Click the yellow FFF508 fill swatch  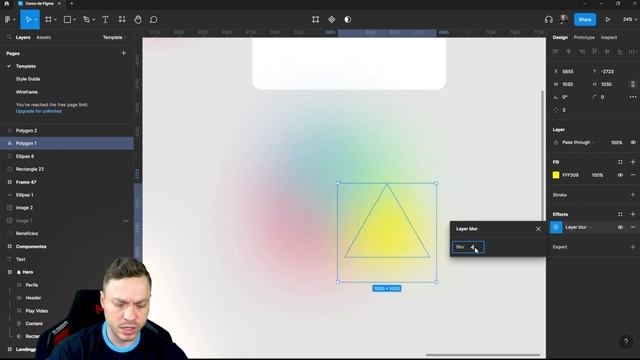[x=556, y=175]
